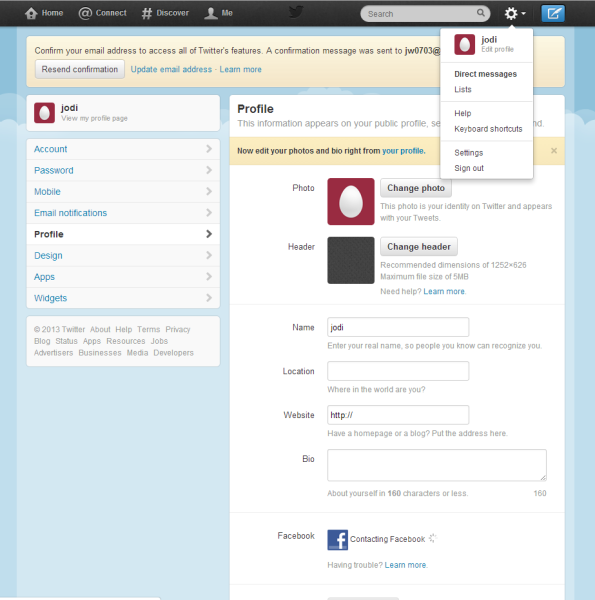Open Direct messages from the menu

click(x=486, y=74)
